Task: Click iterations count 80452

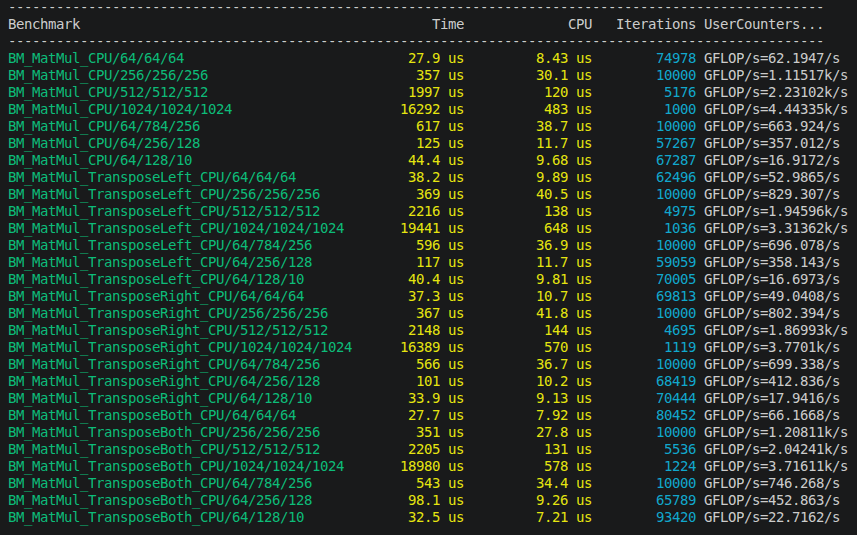Action: (x=676, y=415)
